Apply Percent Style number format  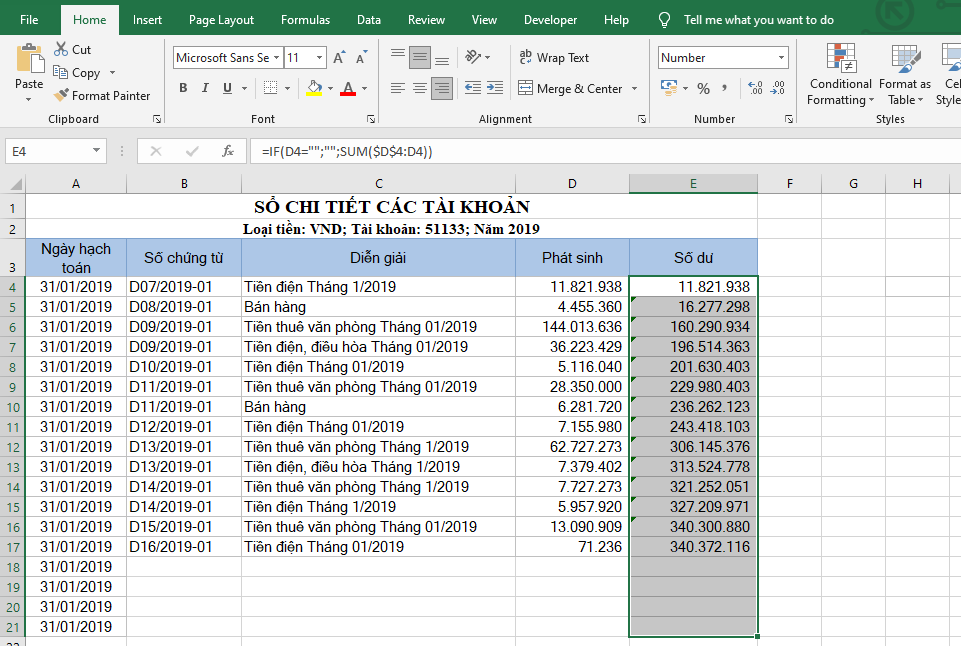(703, 88)
